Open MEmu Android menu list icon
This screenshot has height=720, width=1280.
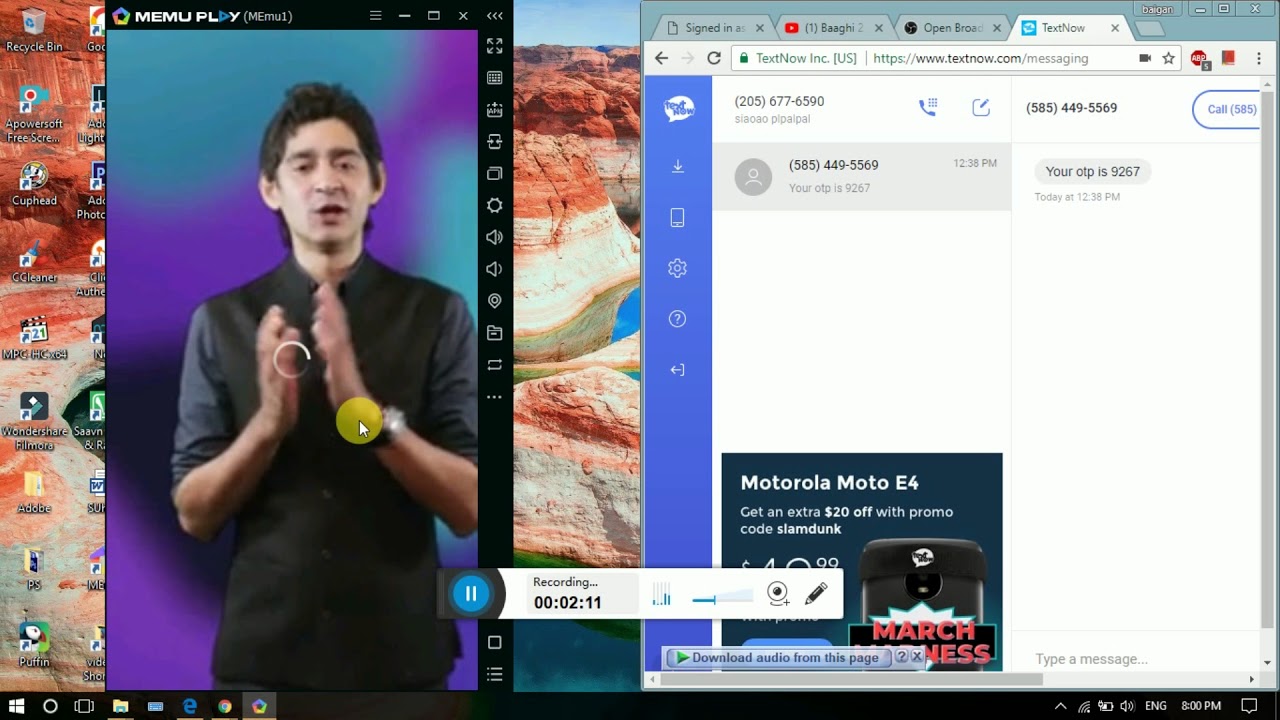pos(494,675)
